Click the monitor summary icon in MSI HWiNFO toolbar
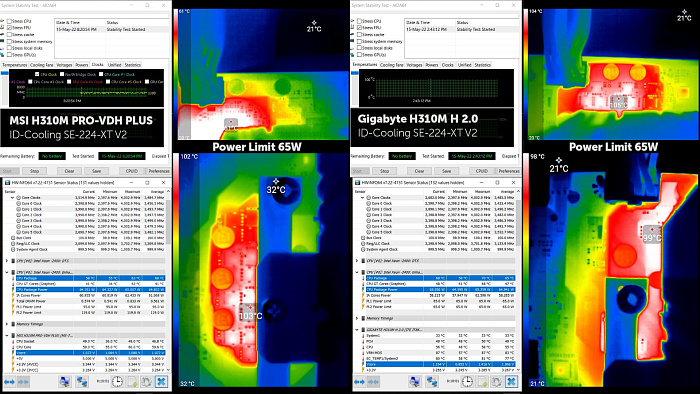700x394 pixels. tap(65, 382)
